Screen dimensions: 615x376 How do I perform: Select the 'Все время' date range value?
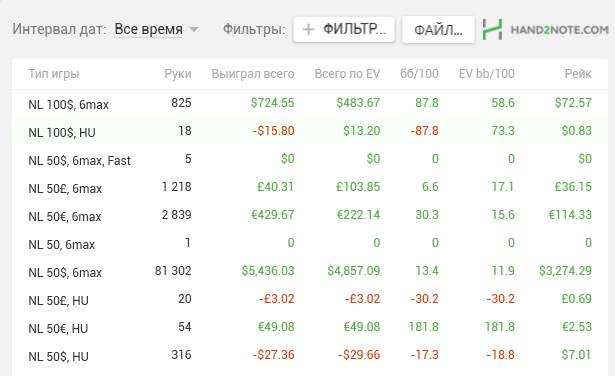(149, 29)
